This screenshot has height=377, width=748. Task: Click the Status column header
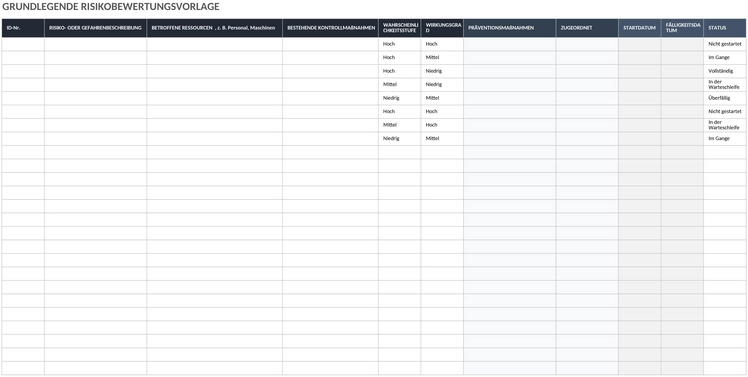(x=725, y=28)
